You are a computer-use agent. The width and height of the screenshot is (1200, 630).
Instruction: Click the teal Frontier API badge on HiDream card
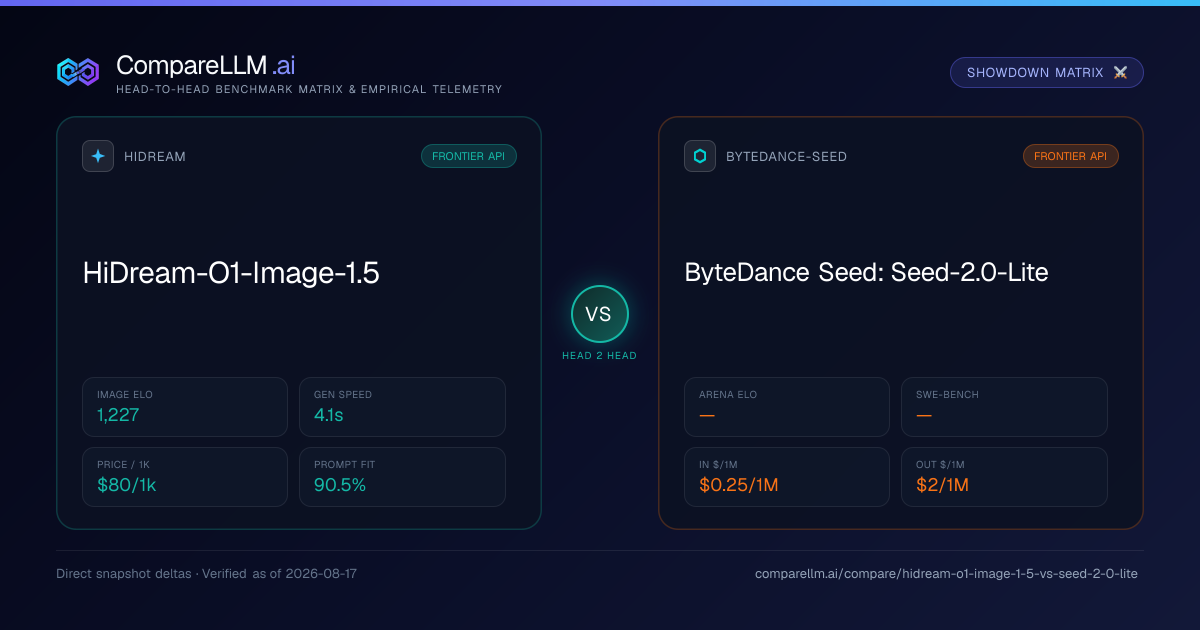point(469,156)
